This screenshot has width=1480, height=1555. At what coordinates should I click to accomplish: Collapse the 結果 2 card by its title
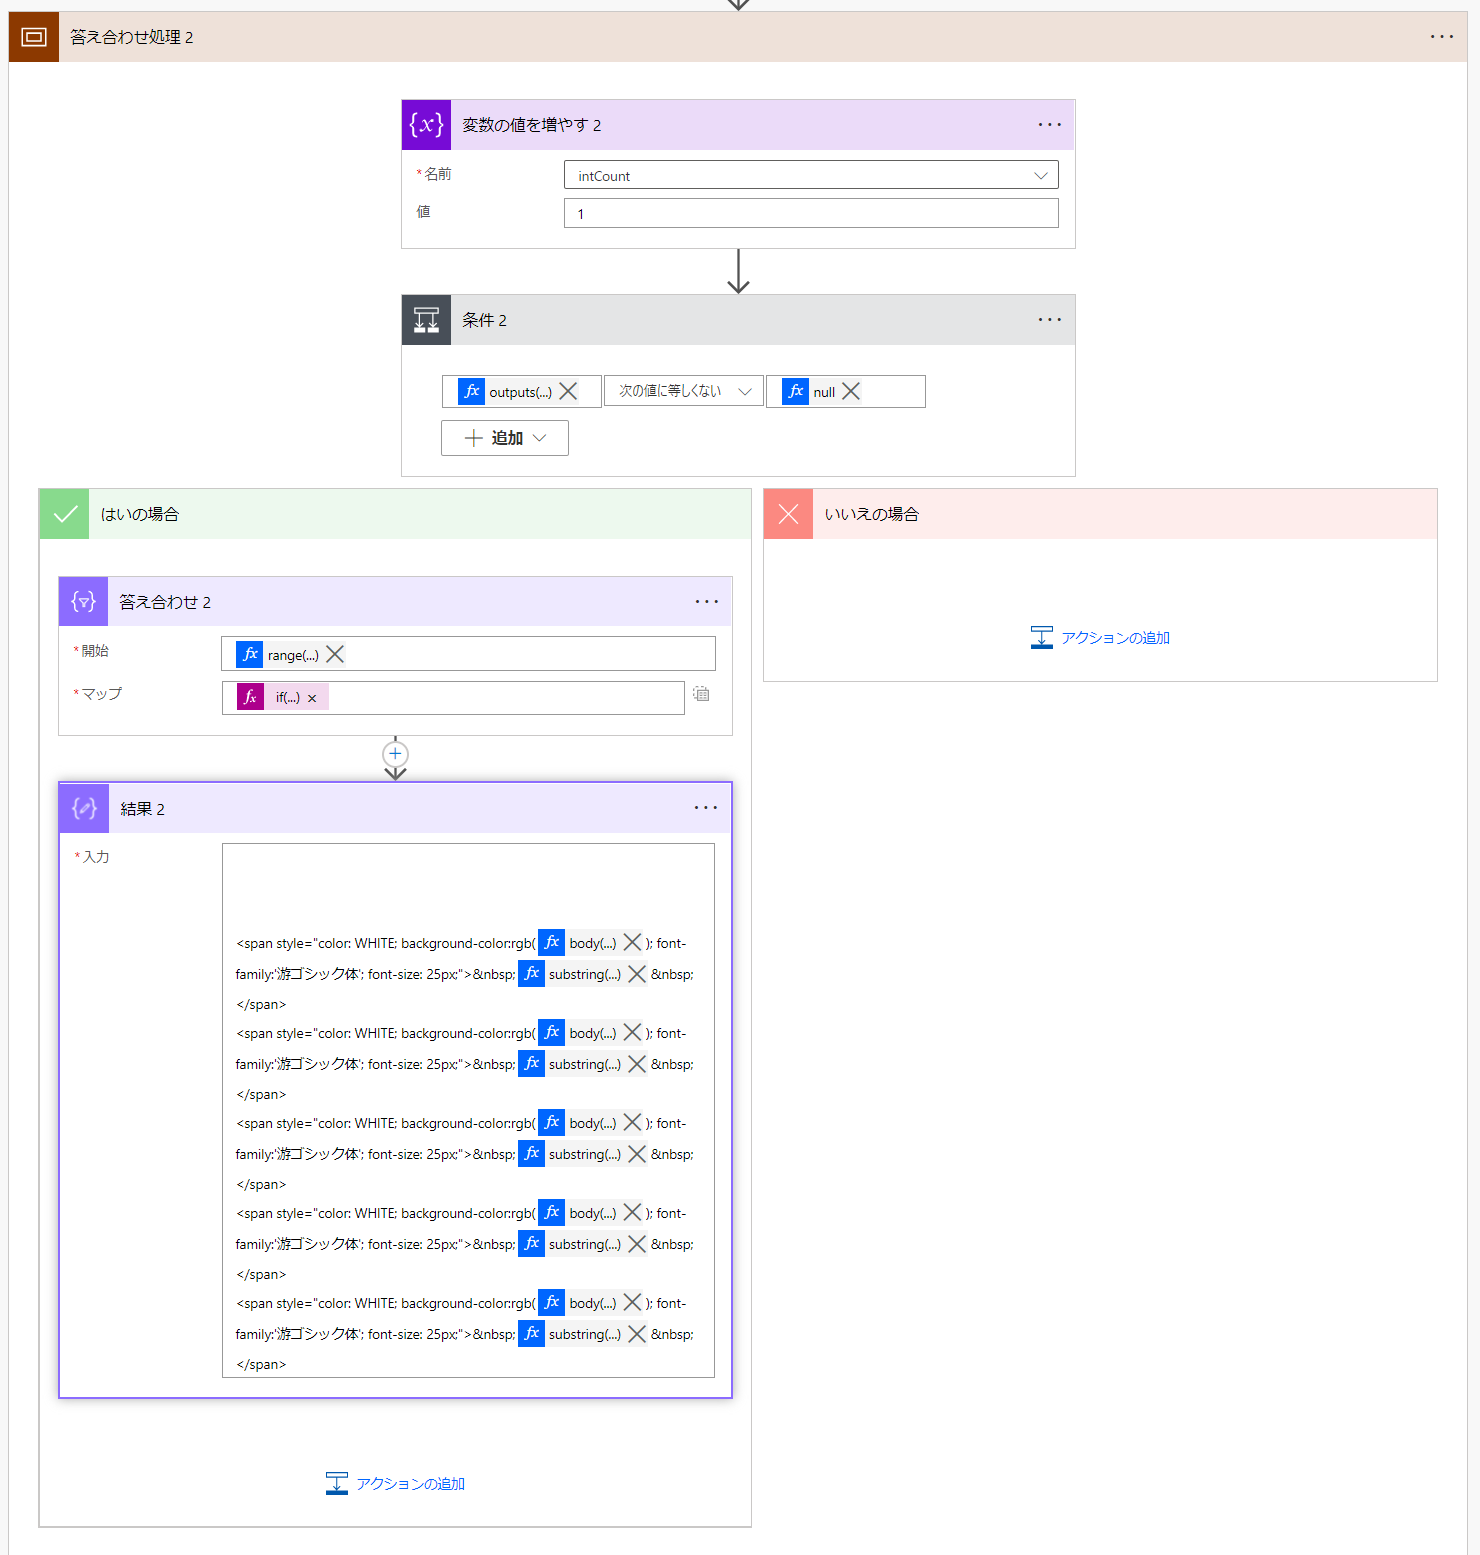[x=142, y=809]
